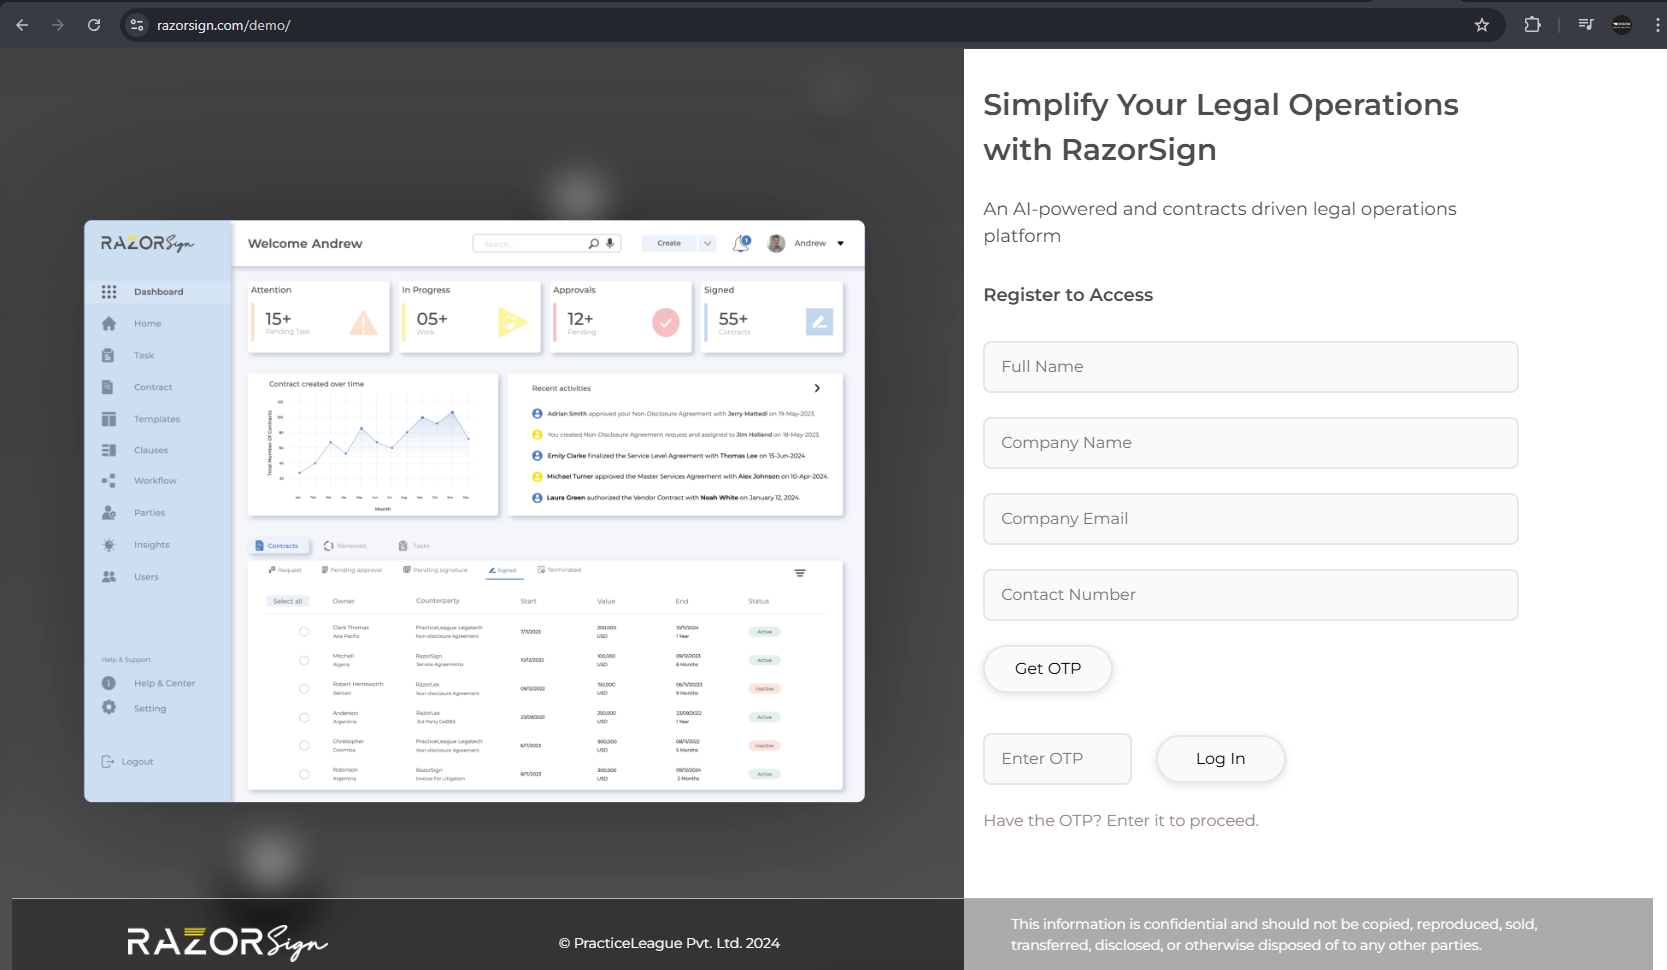Select the Mitchell row radio button

(304, 660)
